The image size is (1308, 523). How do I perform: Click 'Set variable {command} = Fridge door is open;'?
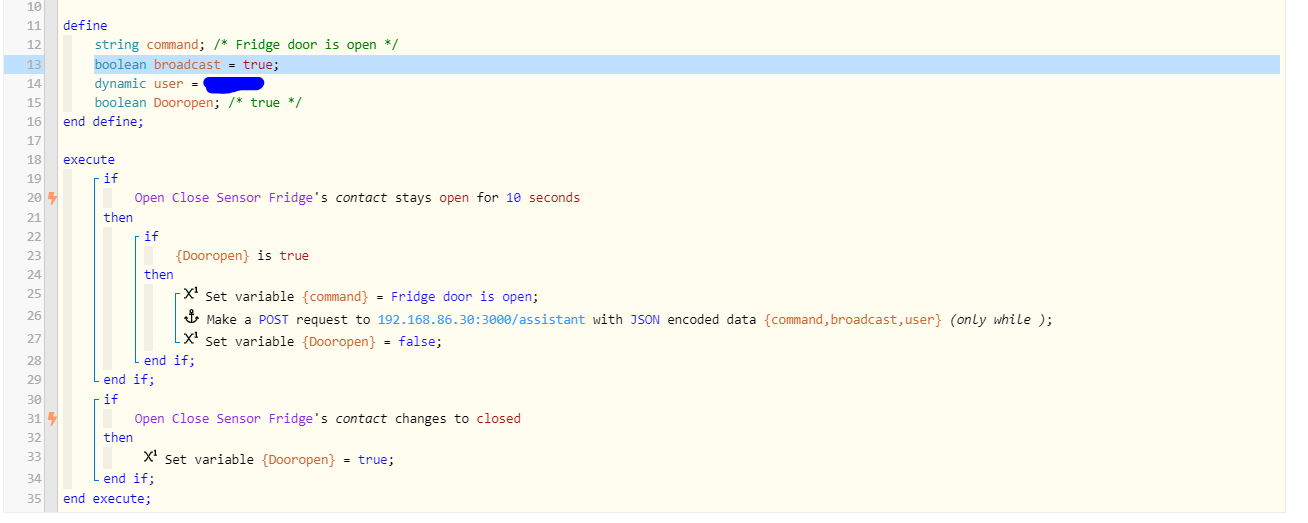coord(372,297)
